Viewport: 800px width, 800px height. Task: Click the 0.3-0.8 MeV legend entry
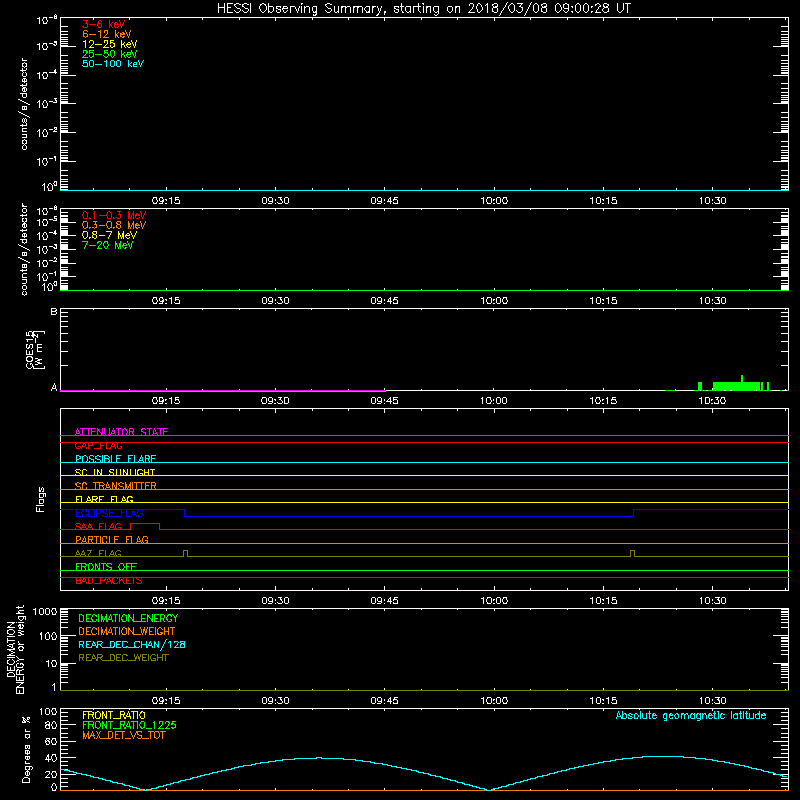[114, 225]
